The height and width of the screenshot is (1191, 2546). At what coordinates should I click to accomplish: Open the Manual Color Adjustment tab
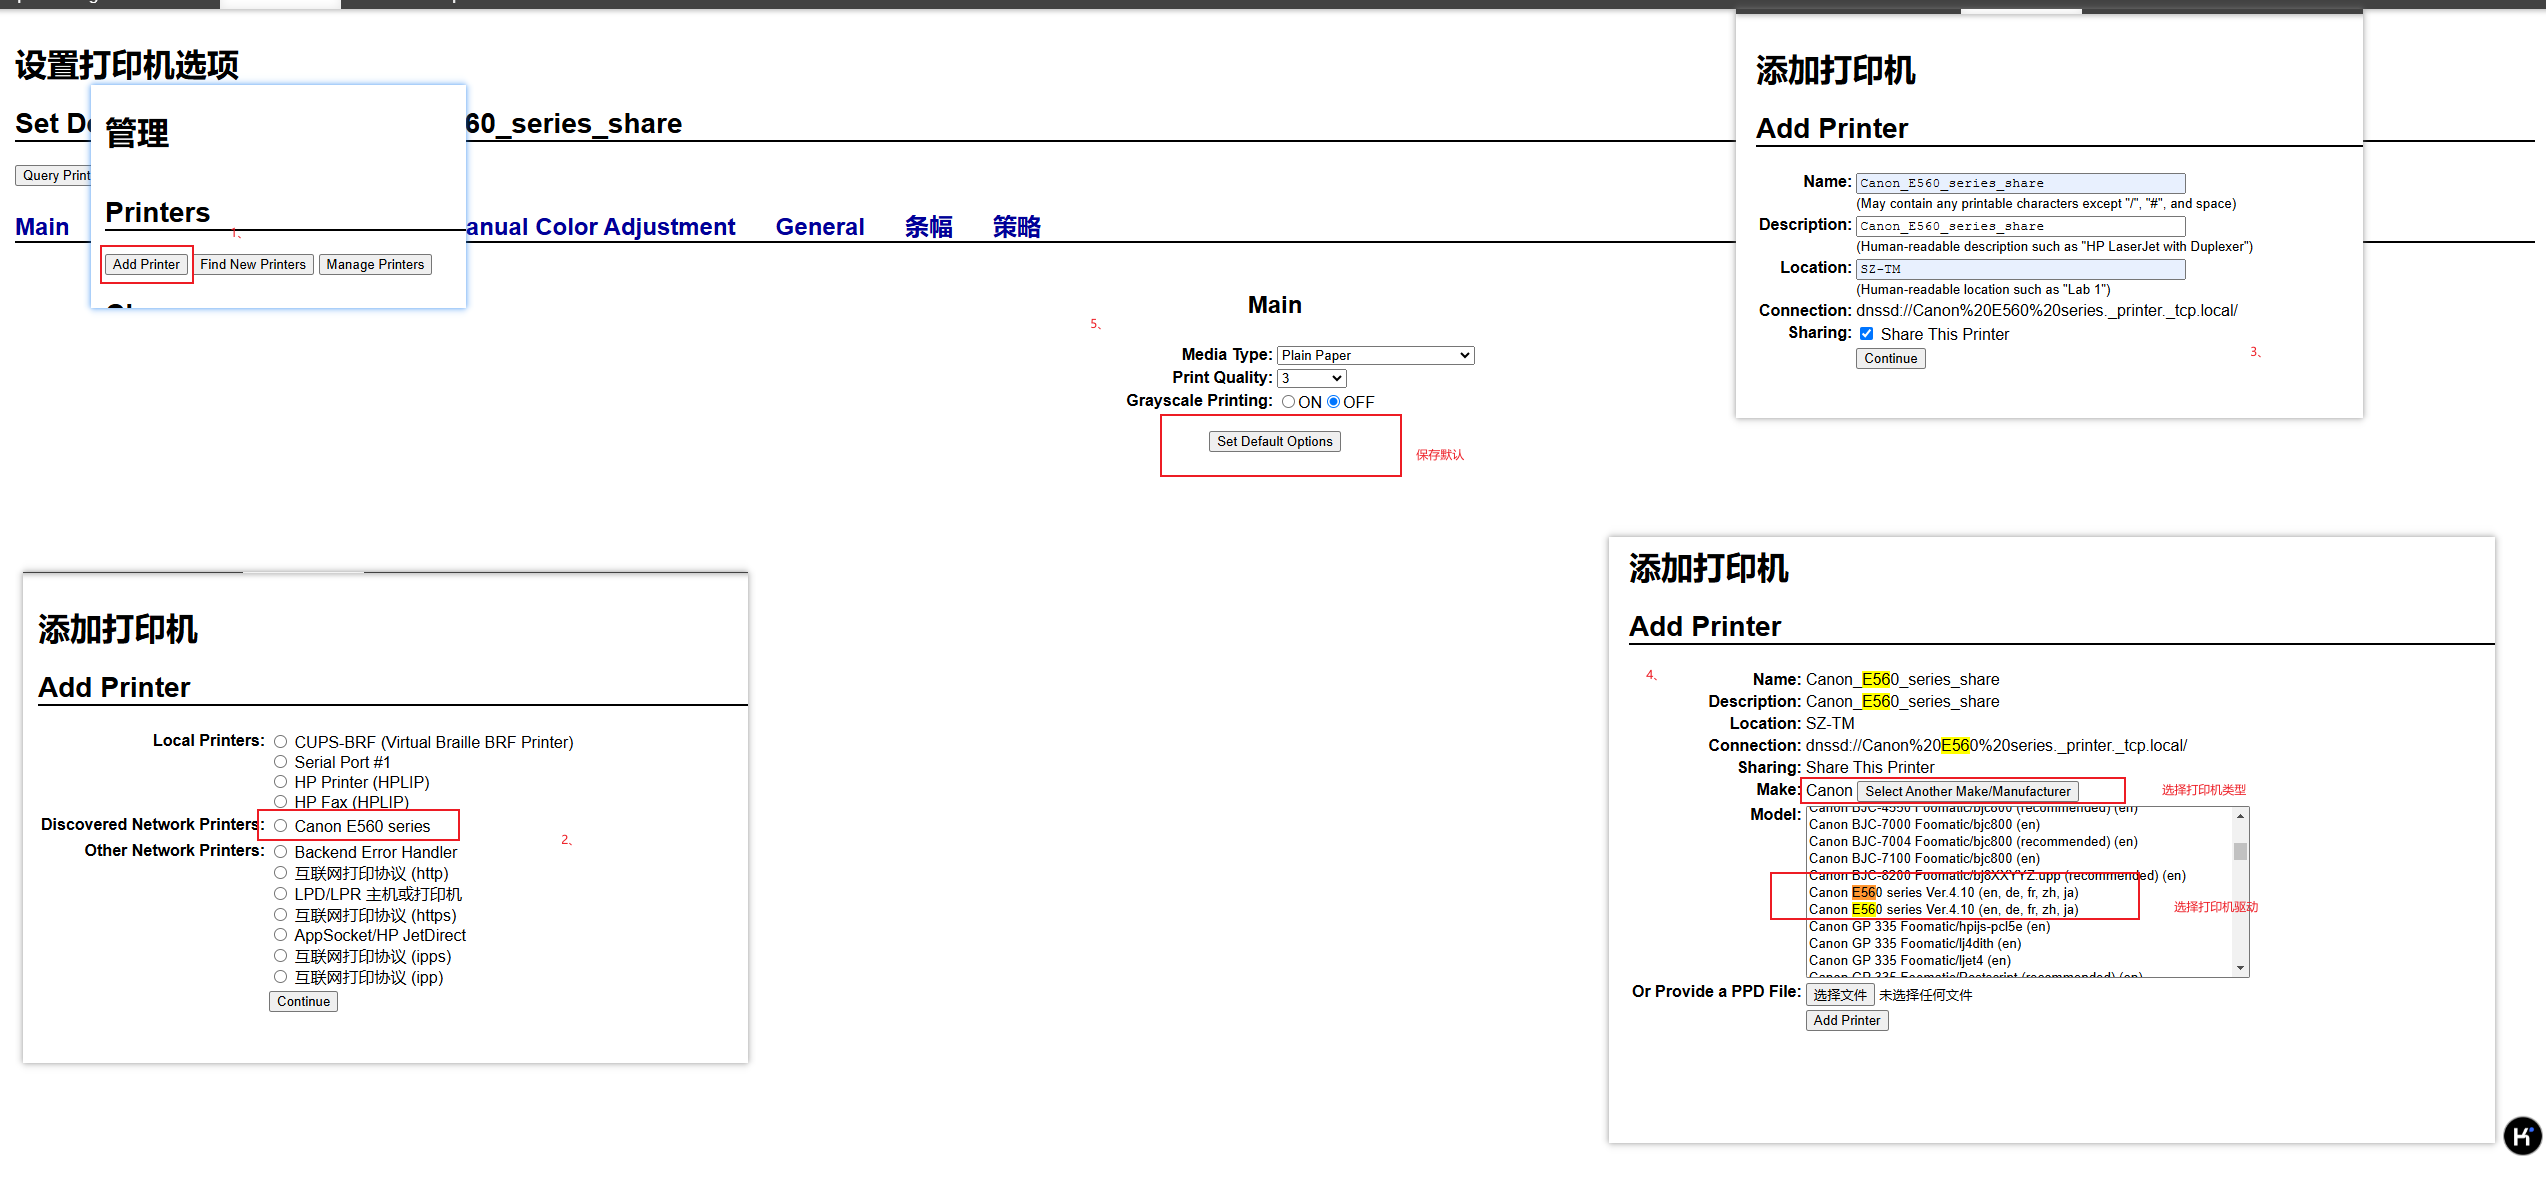[x=600, y=227]
